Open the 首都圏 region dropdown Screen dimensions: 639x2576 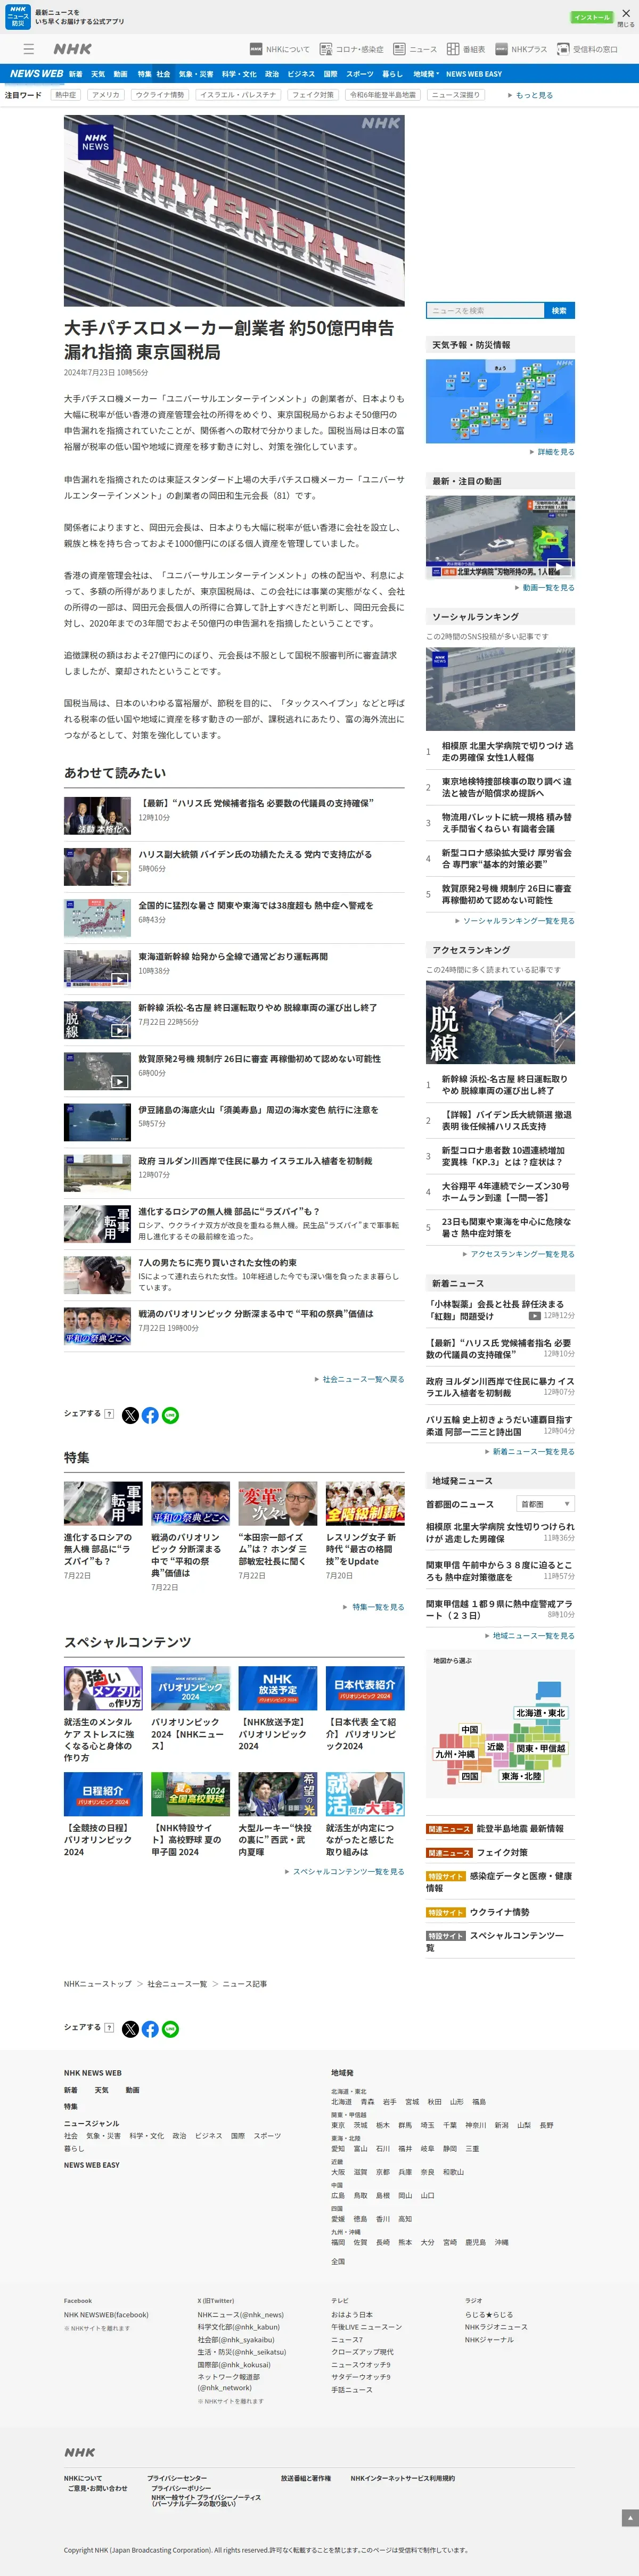pyautogui.click(x=545, y=1504)
